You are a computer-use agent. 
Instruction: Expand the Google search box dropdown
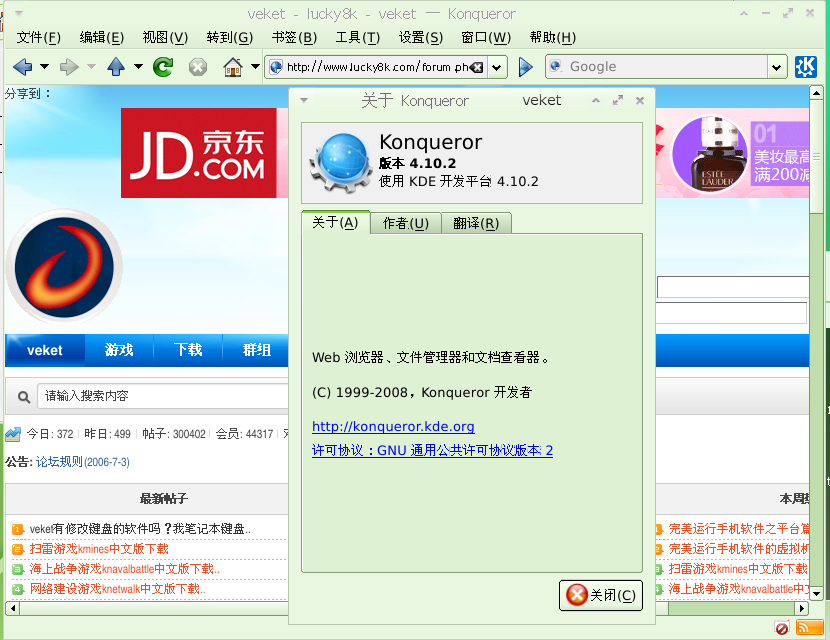tap(776, 67)
